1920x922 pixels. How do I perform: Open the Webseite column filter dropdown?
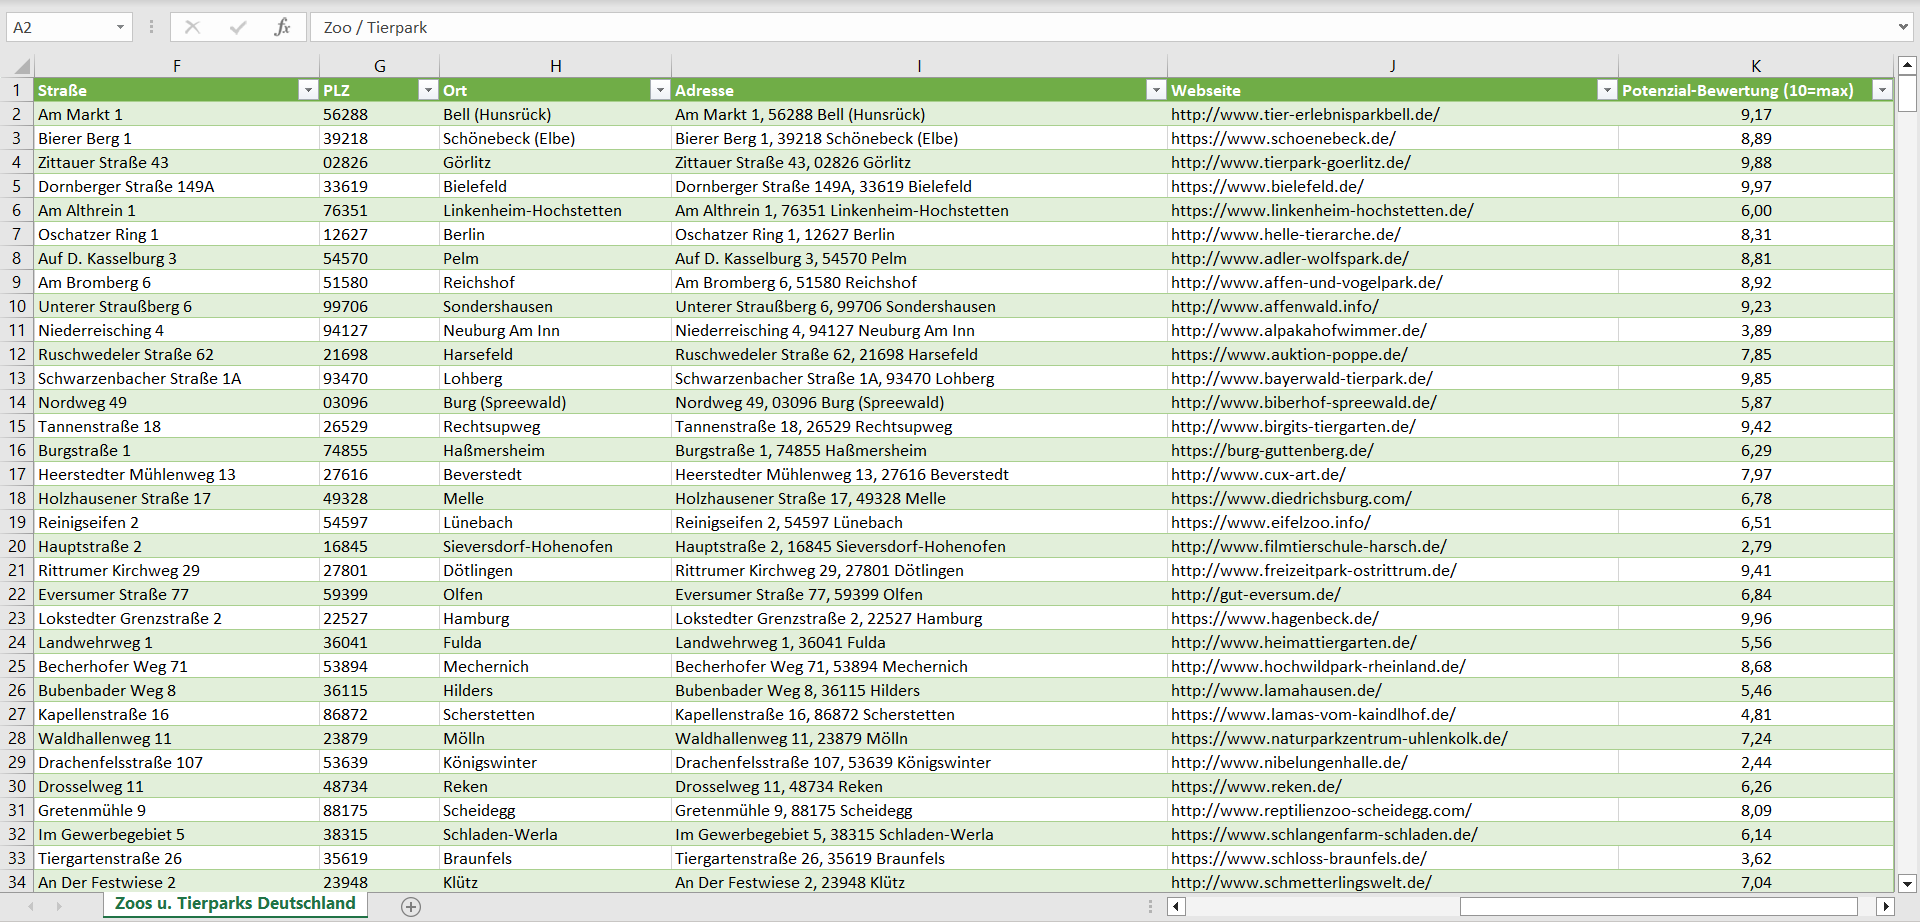[1607, 90]
